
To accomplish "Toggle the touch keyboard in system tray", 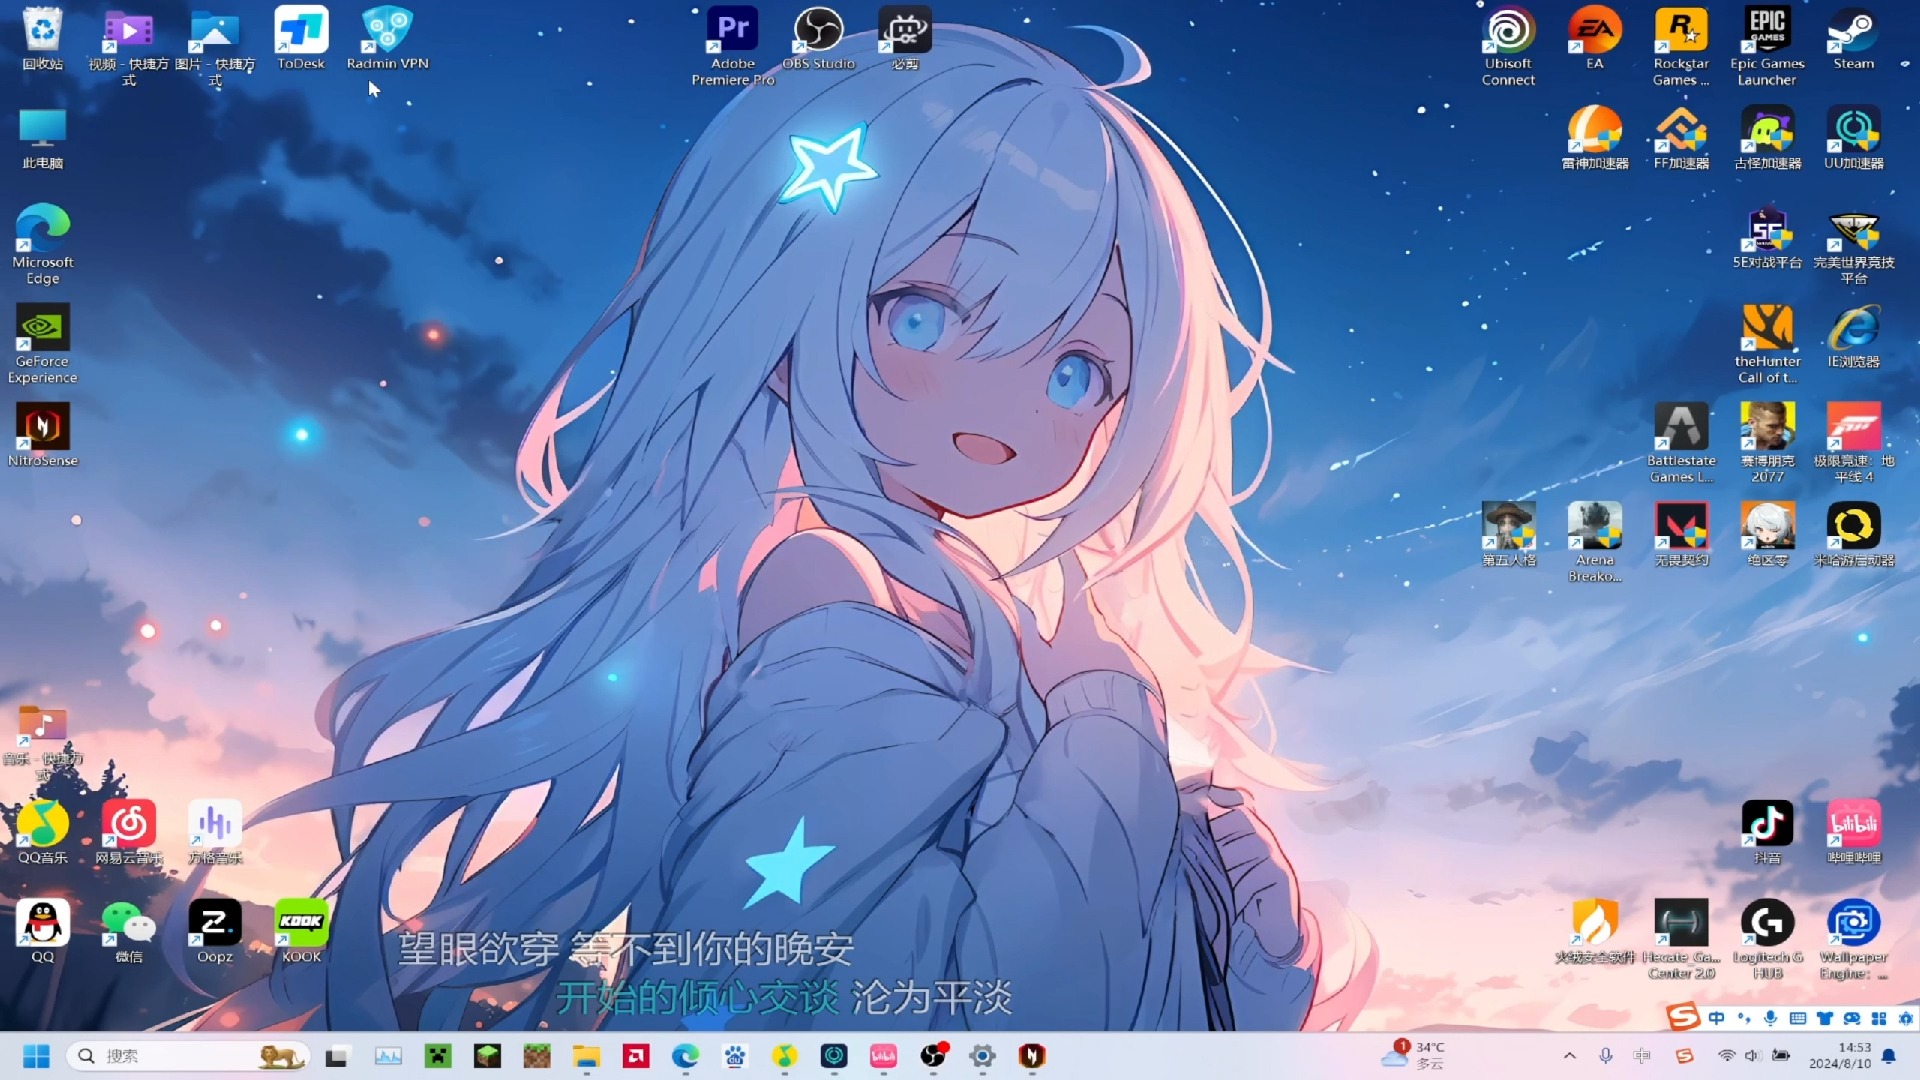I will [x=1798, y=1017].
